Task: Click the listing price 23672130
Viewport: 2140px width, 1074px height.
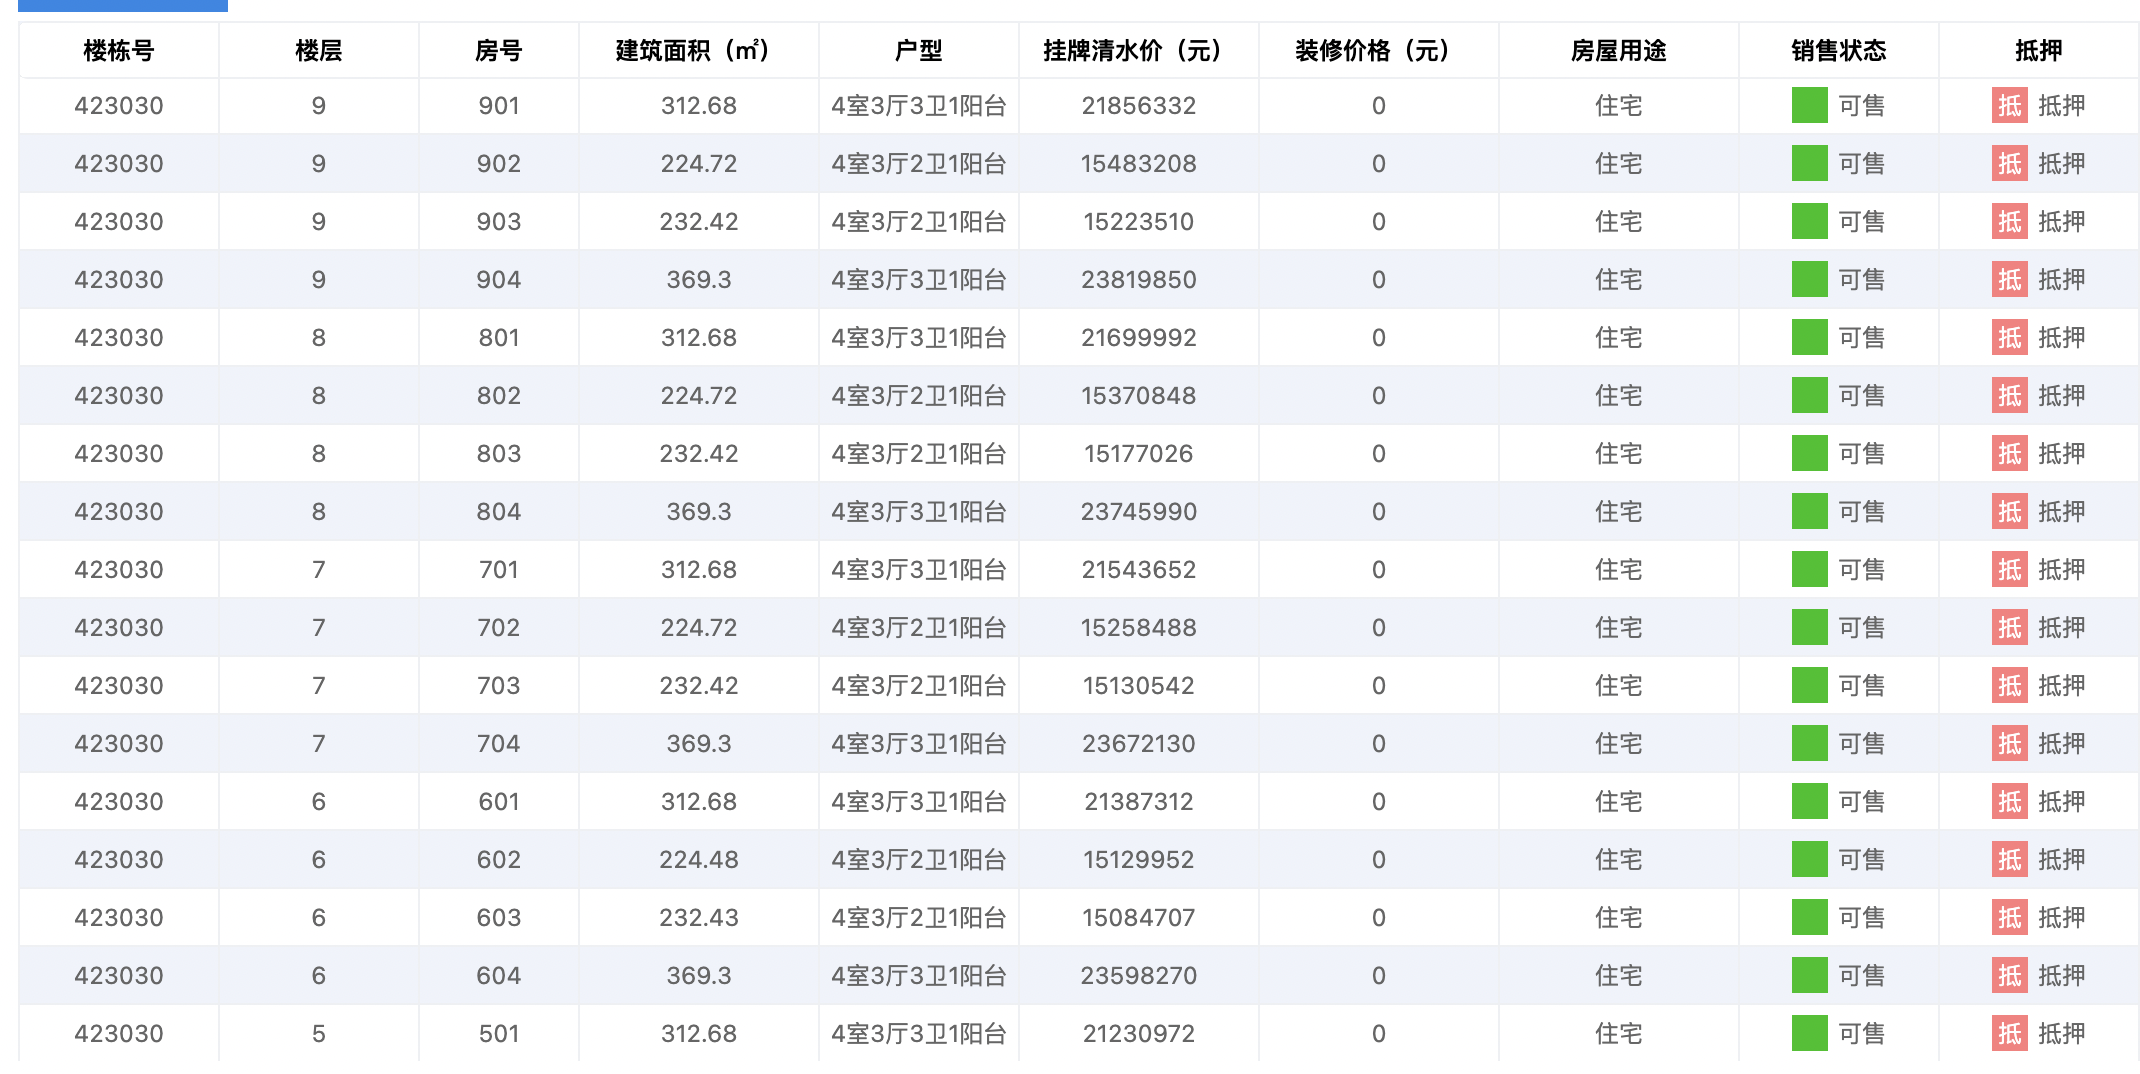Action: point(1139,744)
